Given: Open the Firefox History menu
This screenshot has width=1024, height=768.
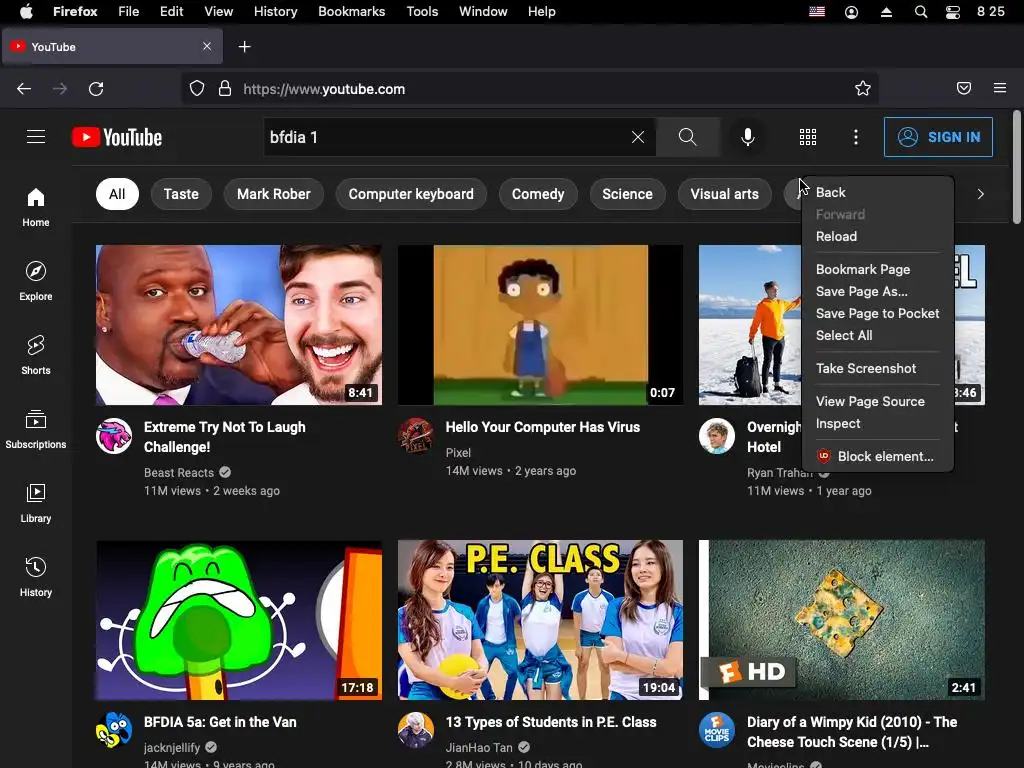Looking at the screenshot, I should click(x=276, y=12).
